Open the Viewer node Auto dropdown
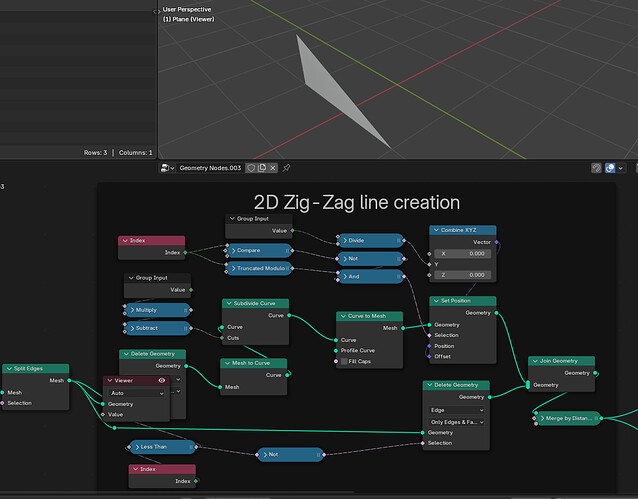 tap(136, 393)
